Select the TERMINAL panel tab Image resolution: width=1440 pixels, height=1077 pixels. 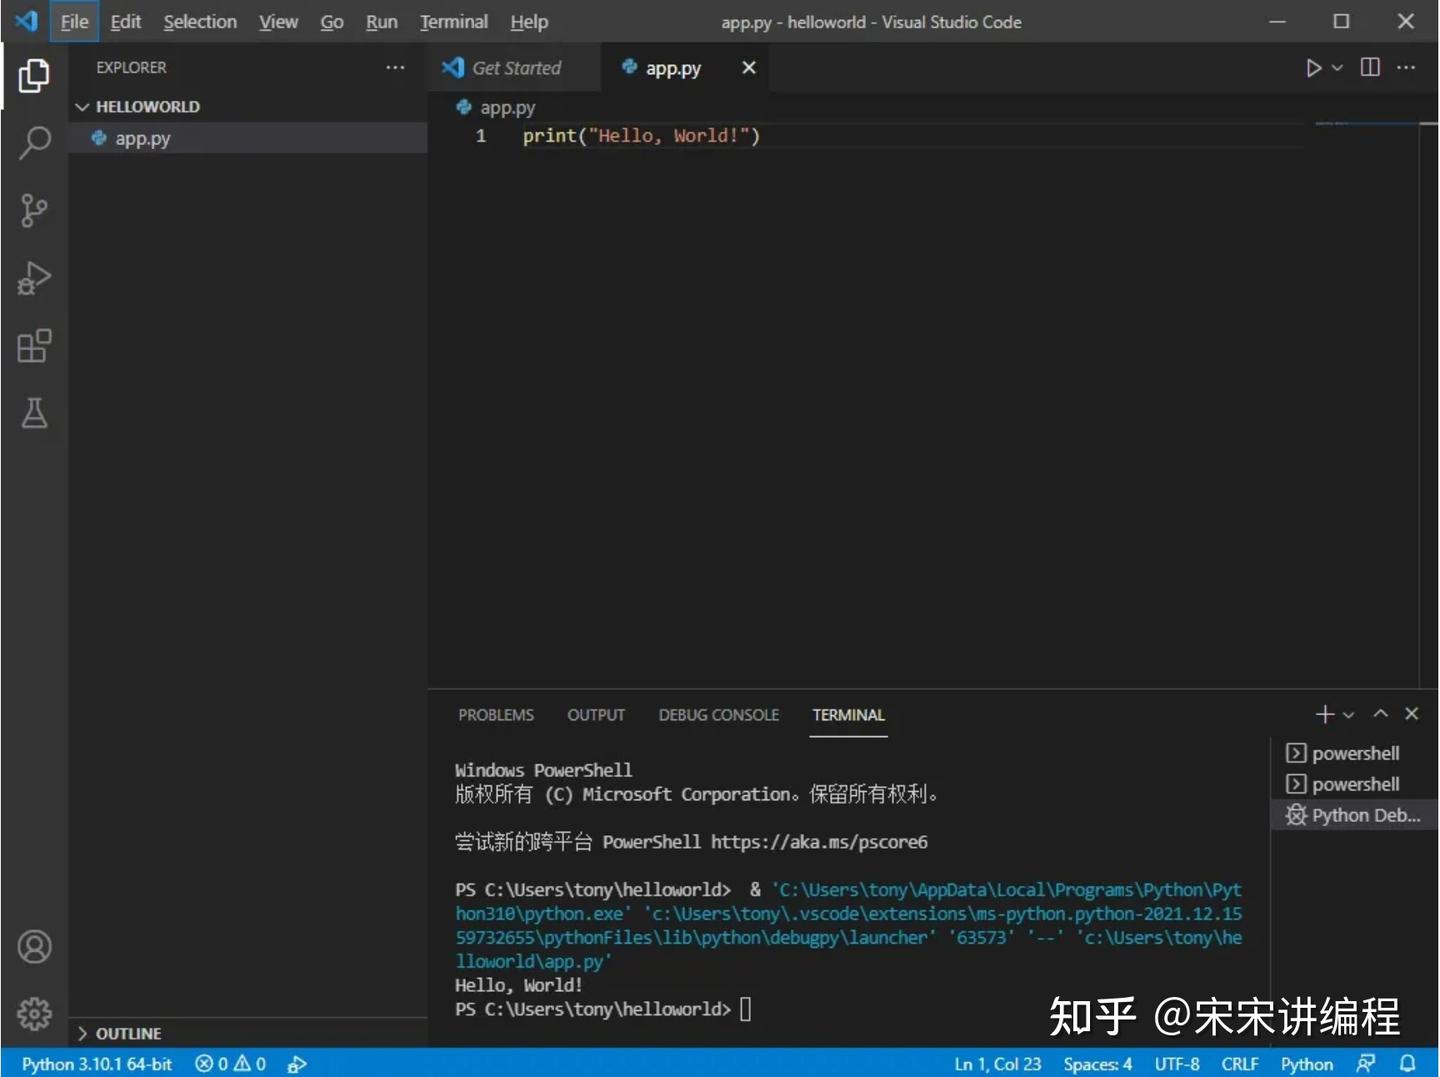coord(848,715)
